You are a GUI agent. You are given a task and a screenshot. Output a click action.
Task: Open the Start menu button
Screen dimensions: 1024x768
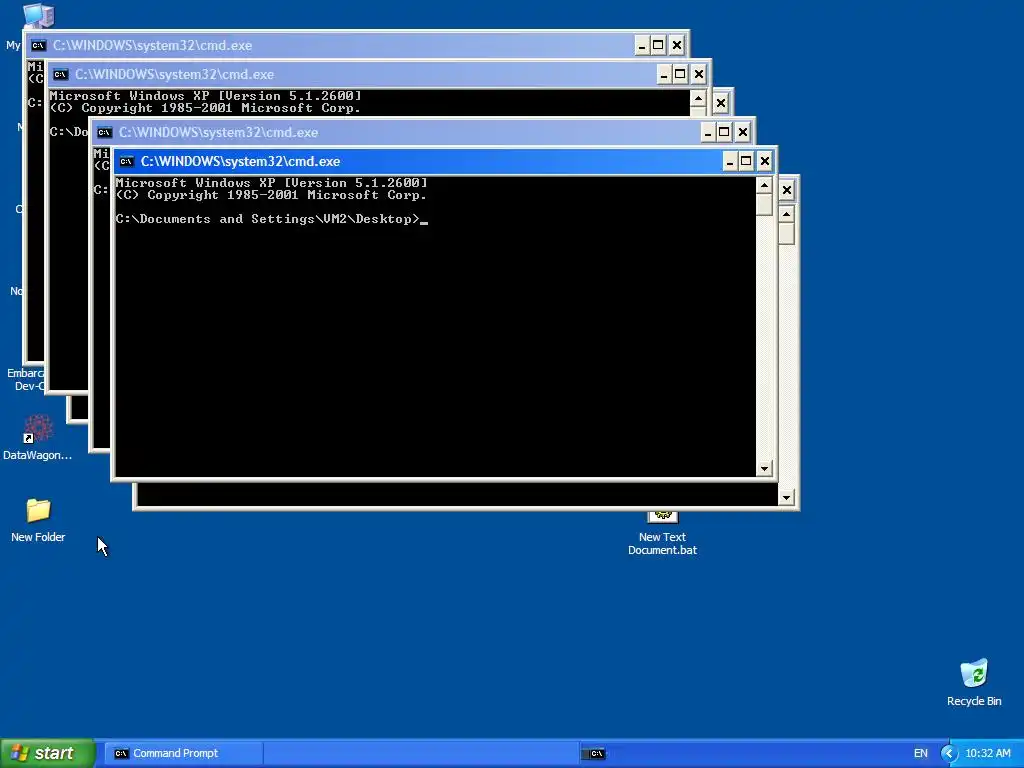pyautogui.click(x=48, y=753)
